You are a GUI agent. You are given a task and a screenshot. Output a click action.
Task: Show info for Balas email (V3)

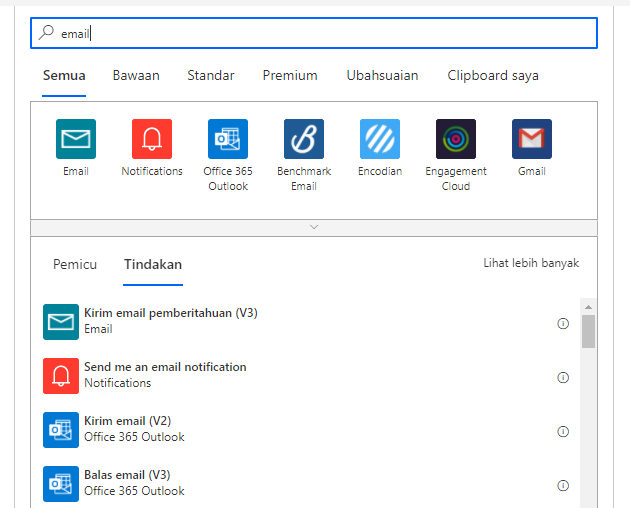coord(563,485)
